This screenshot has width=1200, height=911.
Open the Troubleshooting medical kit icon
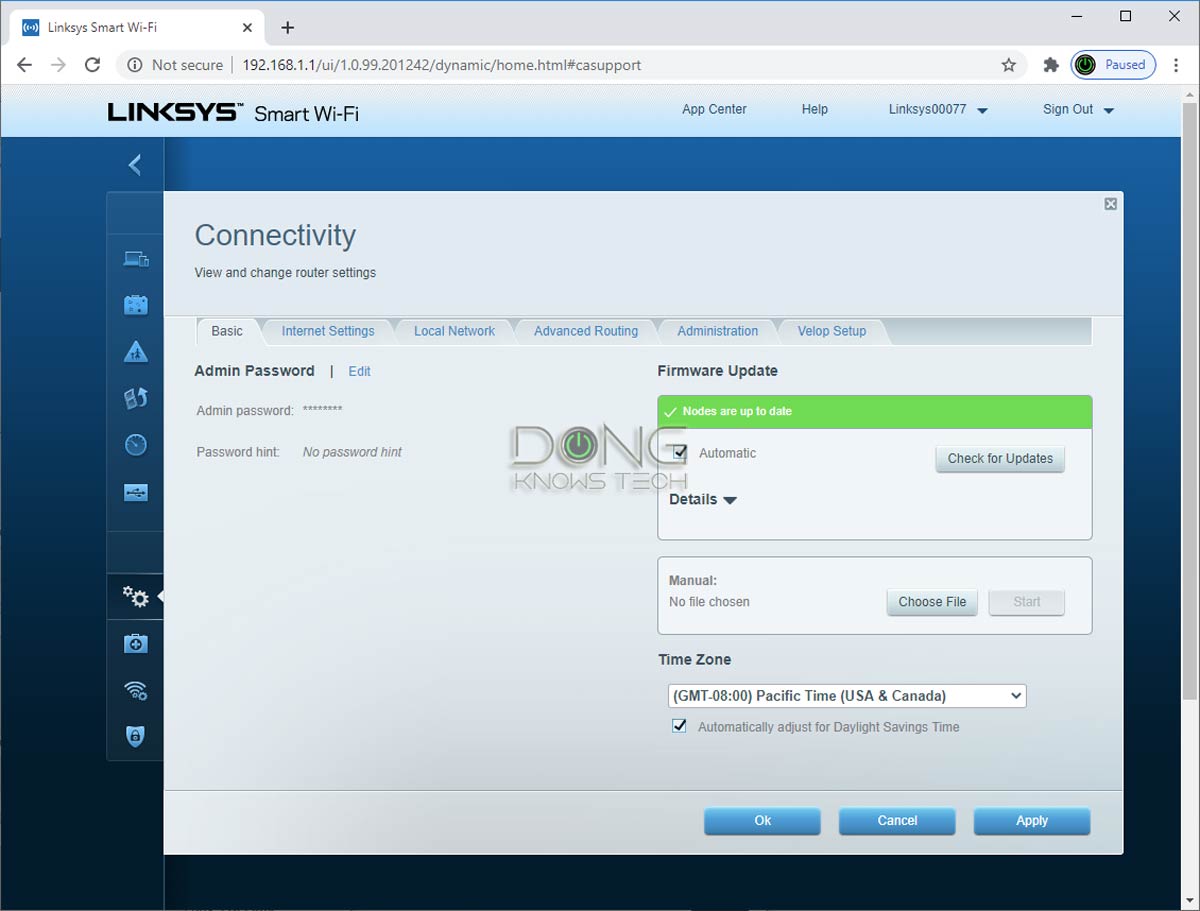coord(135,644)
